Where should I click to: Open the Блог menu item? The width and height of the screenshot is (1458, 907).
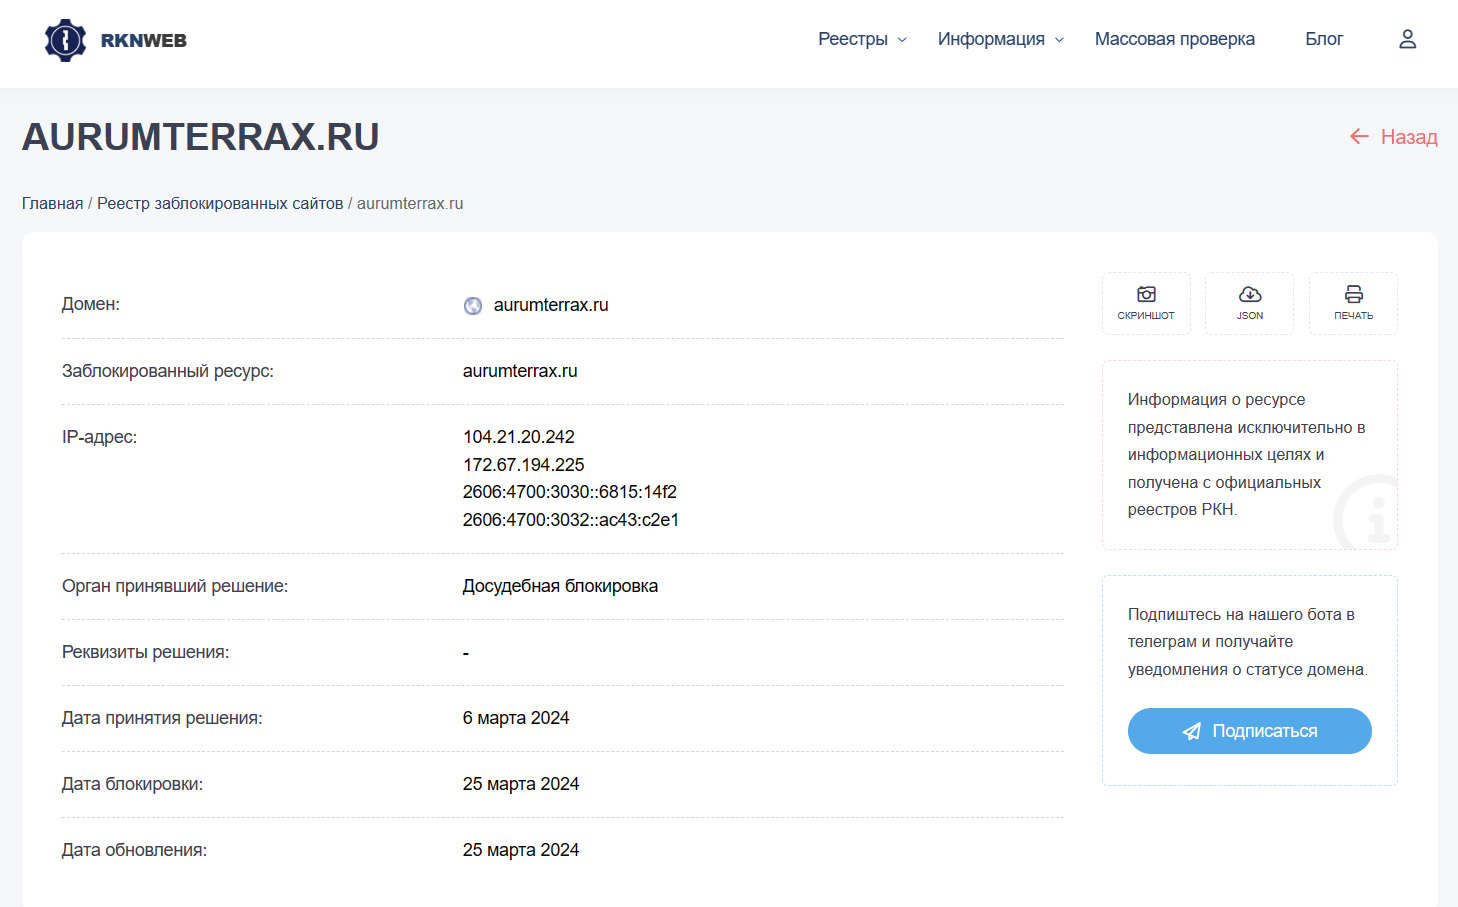tap(1324, 39)
